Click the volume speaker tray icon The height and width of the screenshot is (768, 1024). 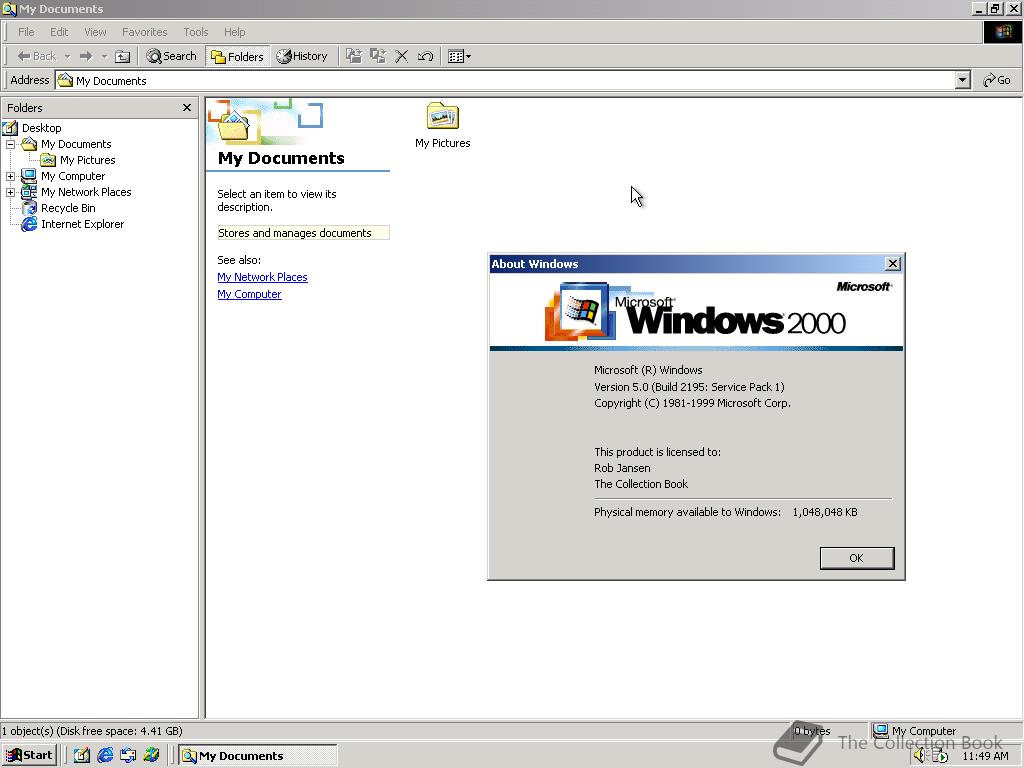[x=920, y=756]
